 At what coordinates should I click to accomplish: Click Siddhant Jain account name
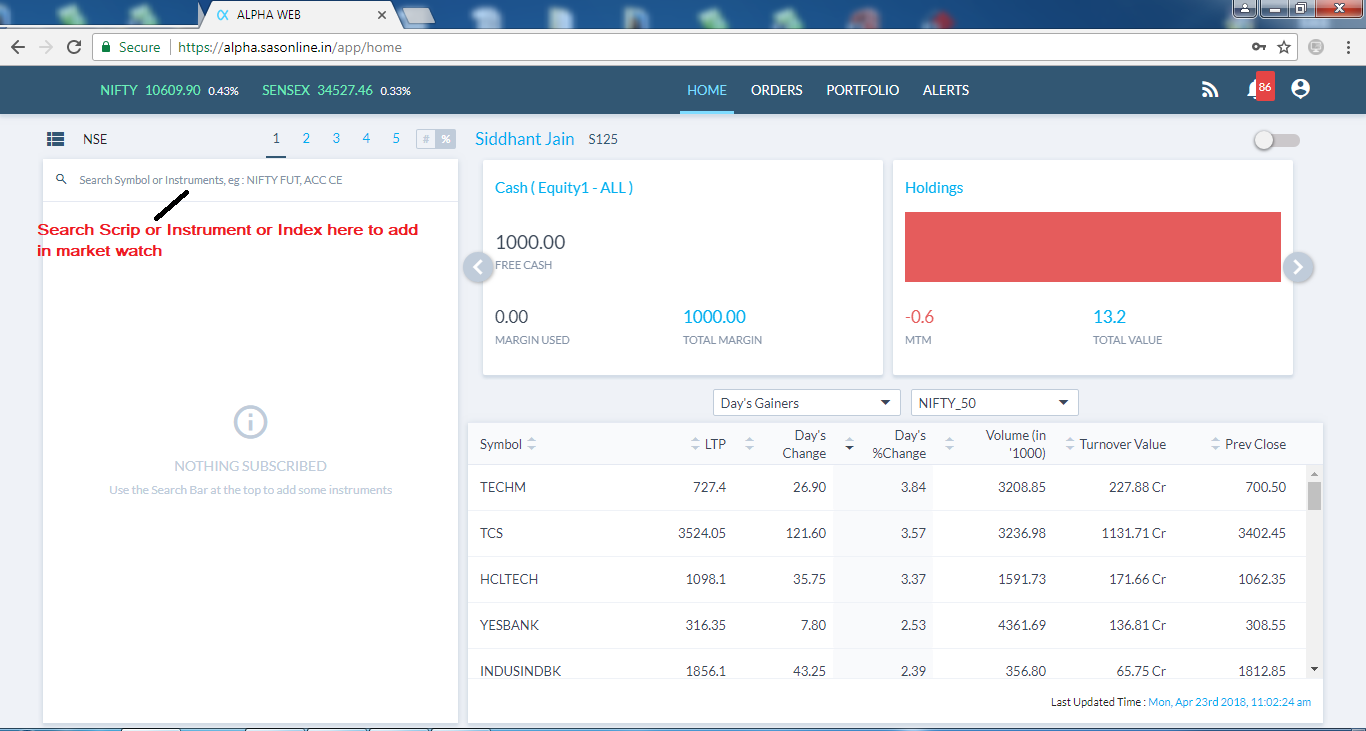525,139
